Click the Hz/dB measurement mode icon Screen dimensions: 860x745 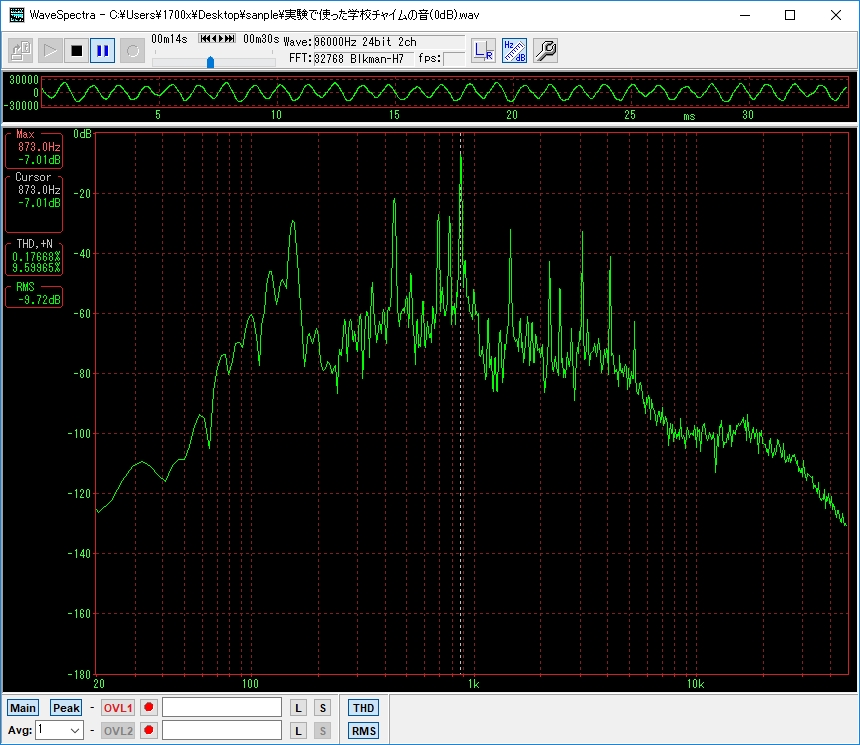point(514,50)
